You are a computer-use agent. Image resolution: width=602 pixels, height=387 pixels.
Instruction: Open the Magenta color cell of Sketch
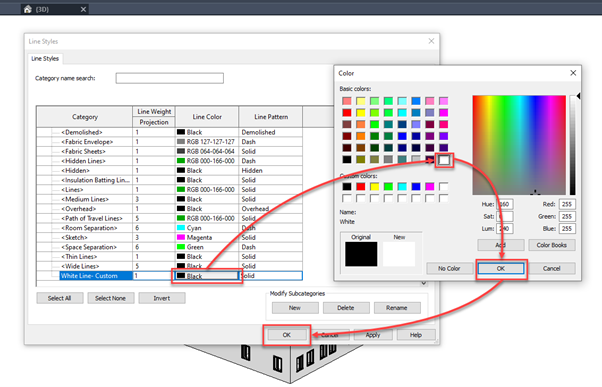coord(207,238)
